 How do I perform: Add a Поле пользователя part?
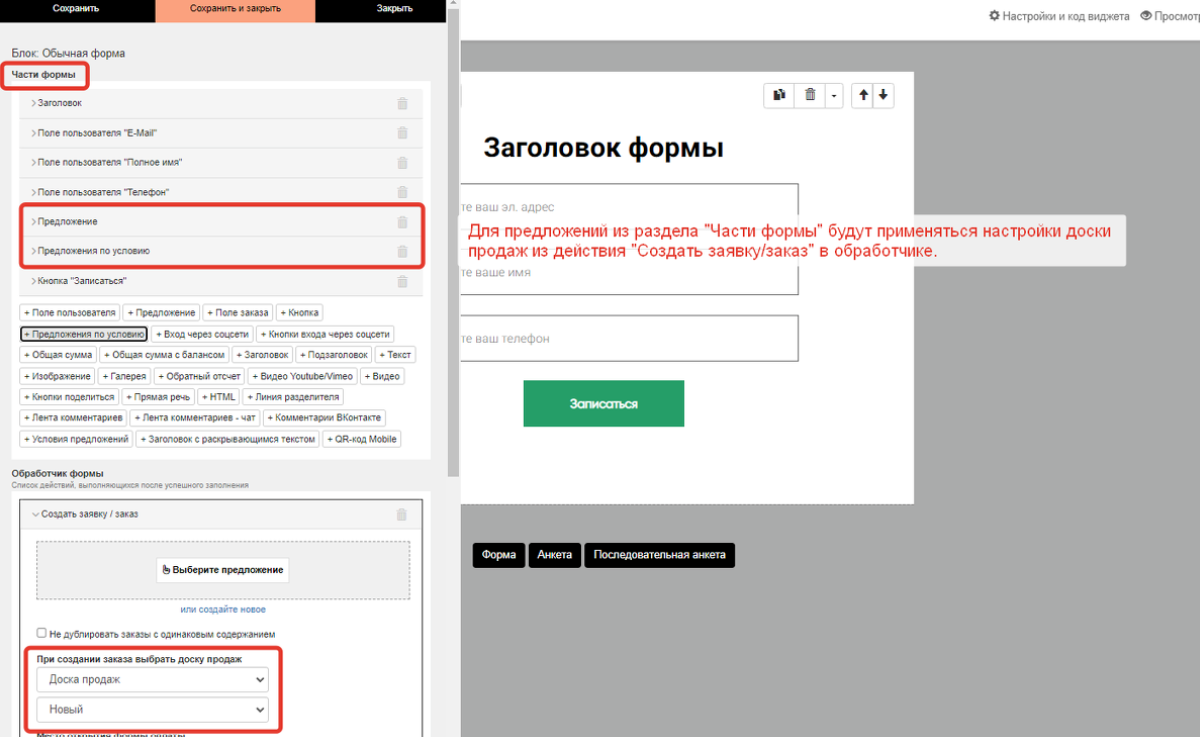point(71,313)
